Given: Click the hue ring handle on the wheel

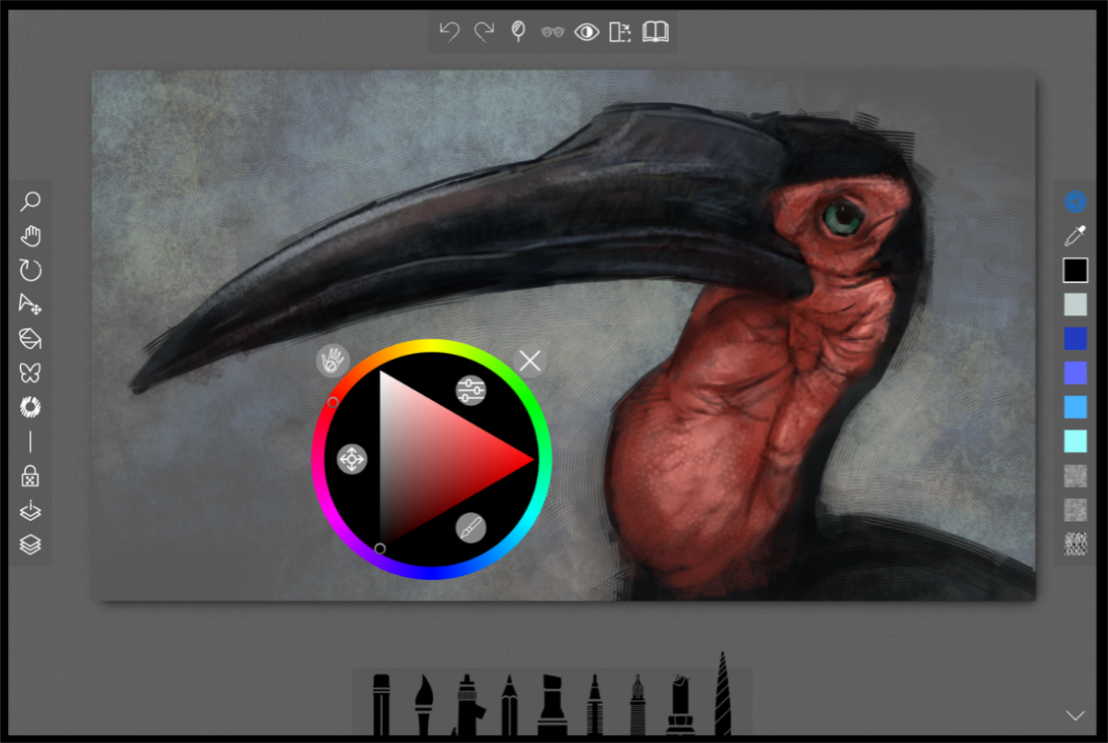Looking at the screenshot, I should (333, 402).
